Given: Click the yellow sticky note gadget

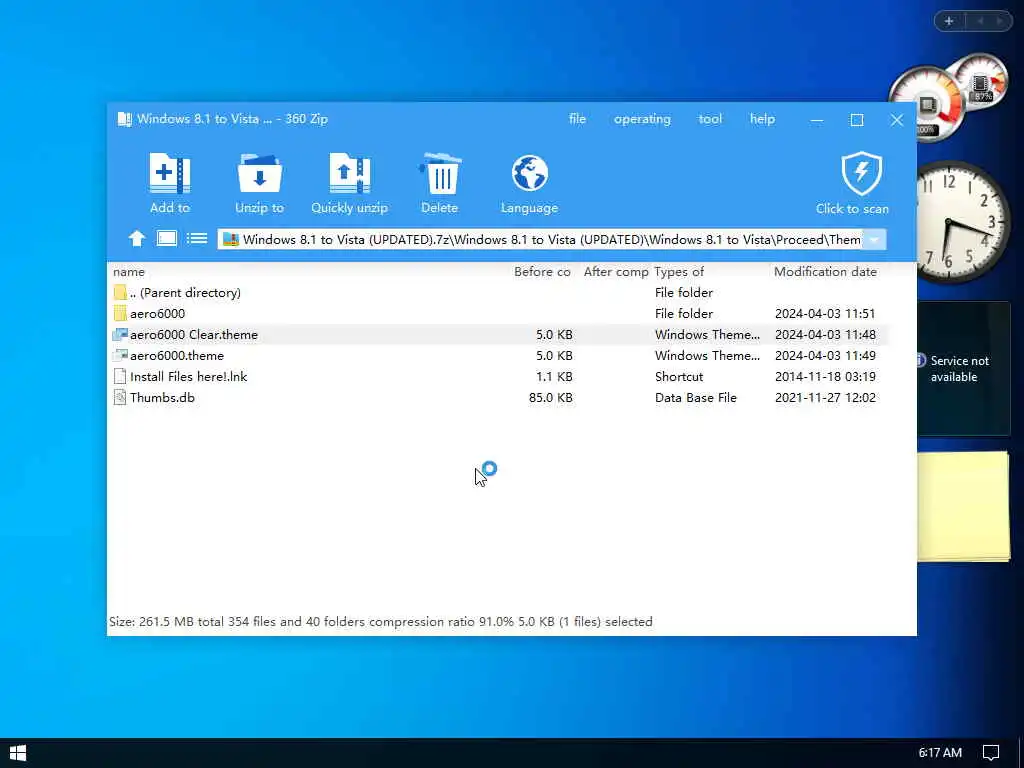Looking at the screenshot, I should point(963,507).
